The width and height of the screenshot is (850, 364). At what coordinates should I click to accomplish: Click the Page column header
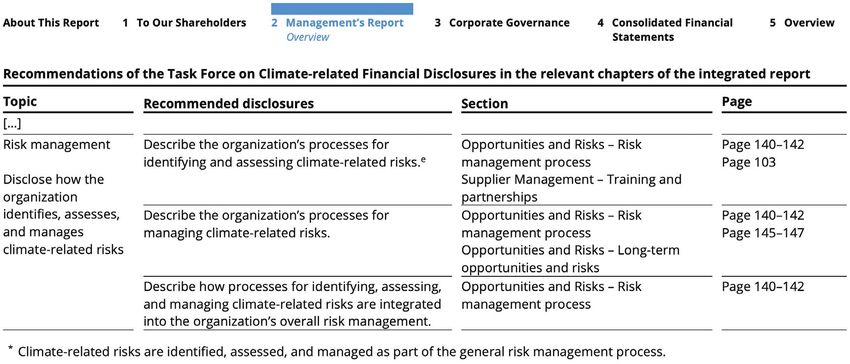click(x=737, y=102)
